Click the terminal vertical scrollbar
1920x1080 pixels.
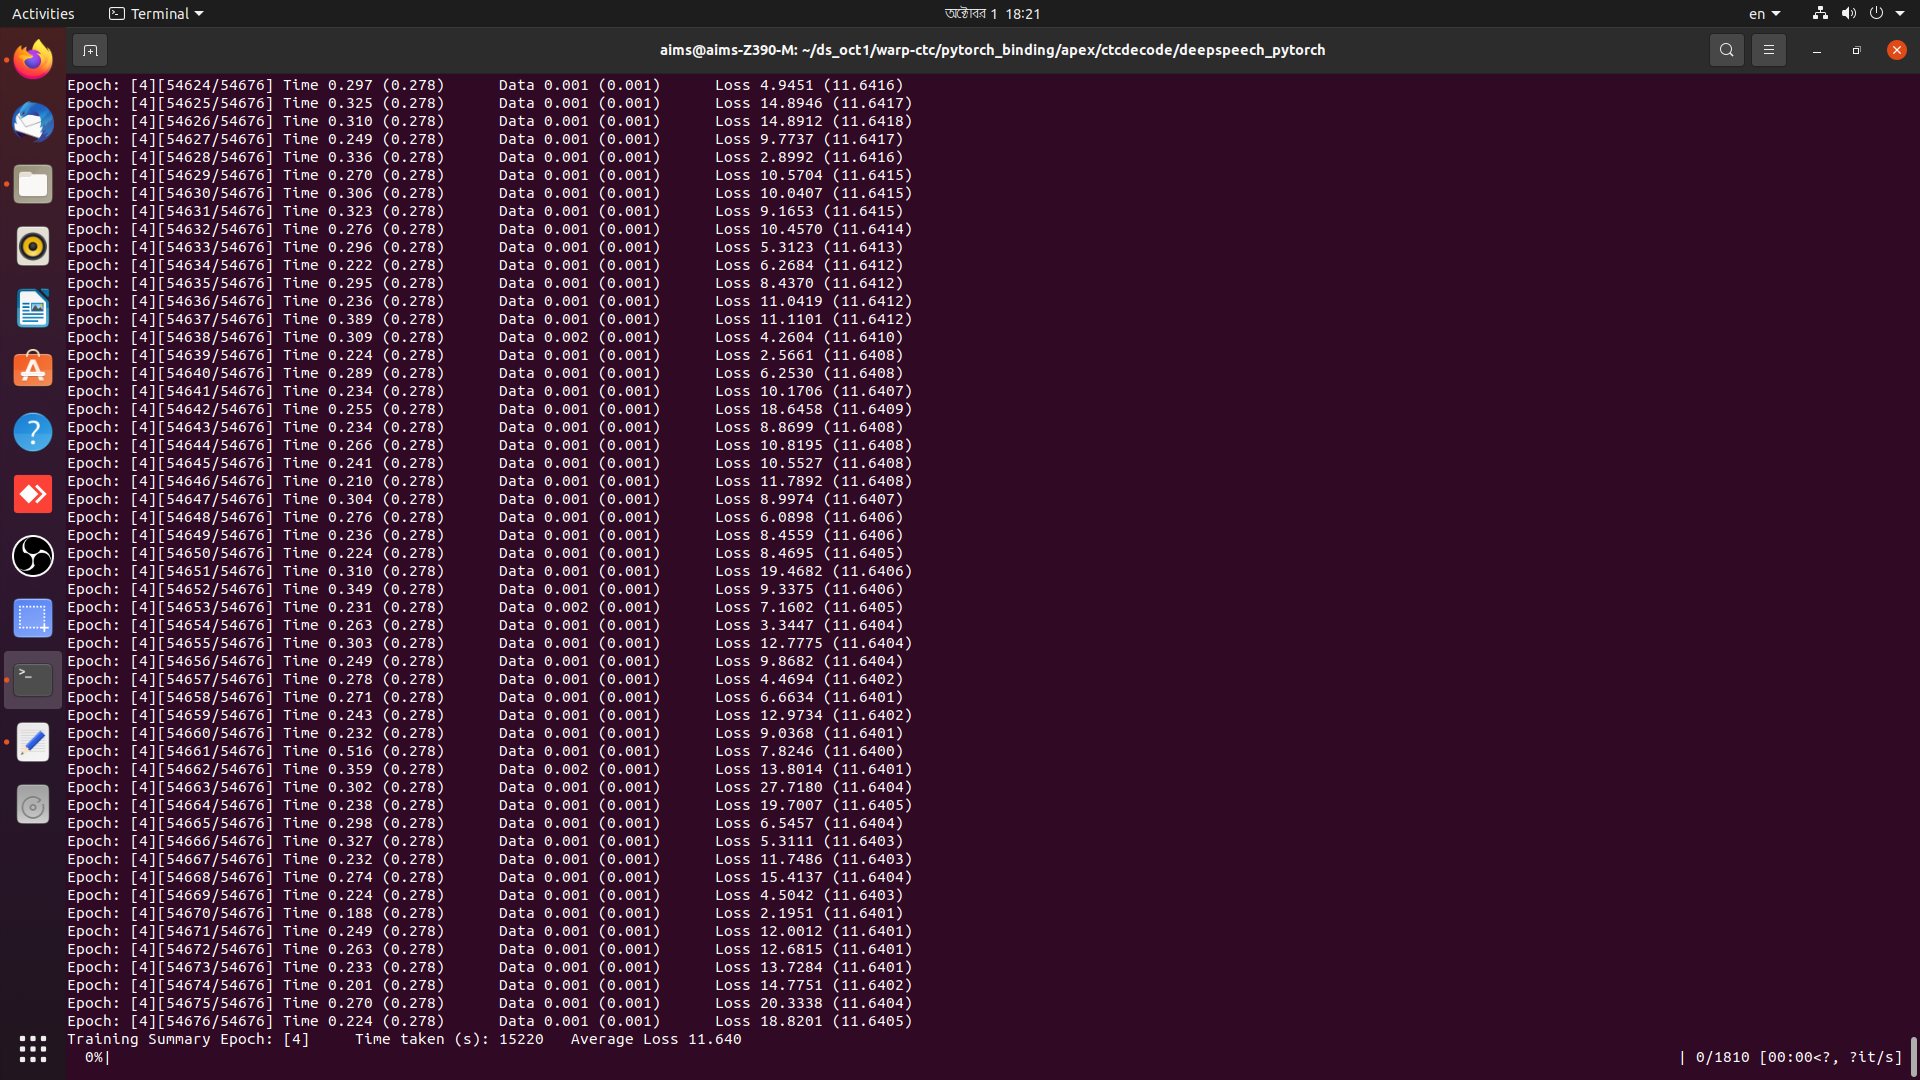1913,1054
